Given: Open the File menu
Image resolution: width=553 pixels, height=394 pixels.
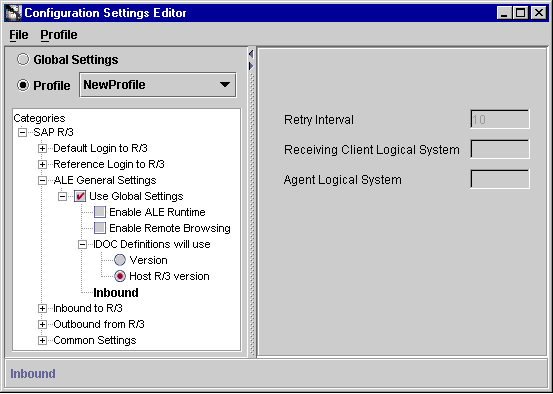Looking at the screenshot, I should click(19, 35).
